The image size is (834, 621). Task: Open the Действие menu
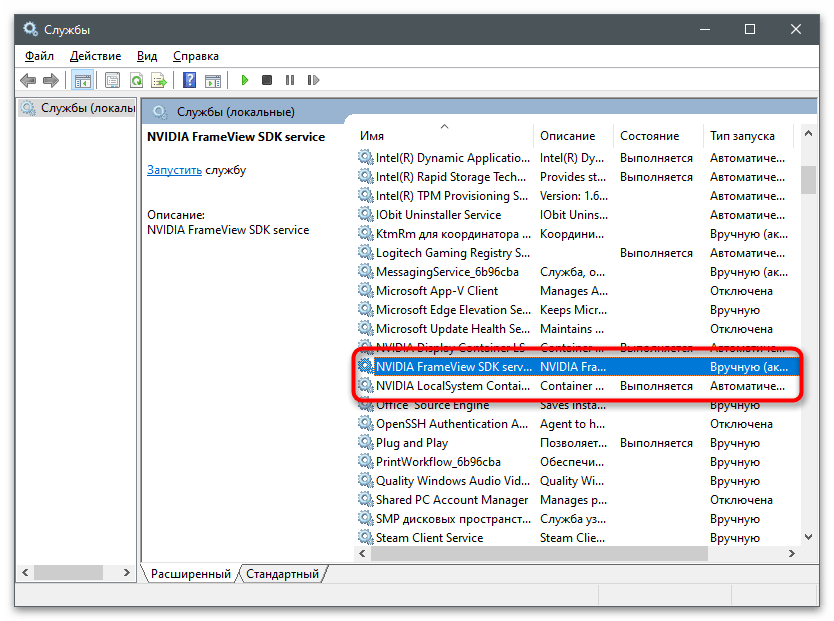click(95, 56)
